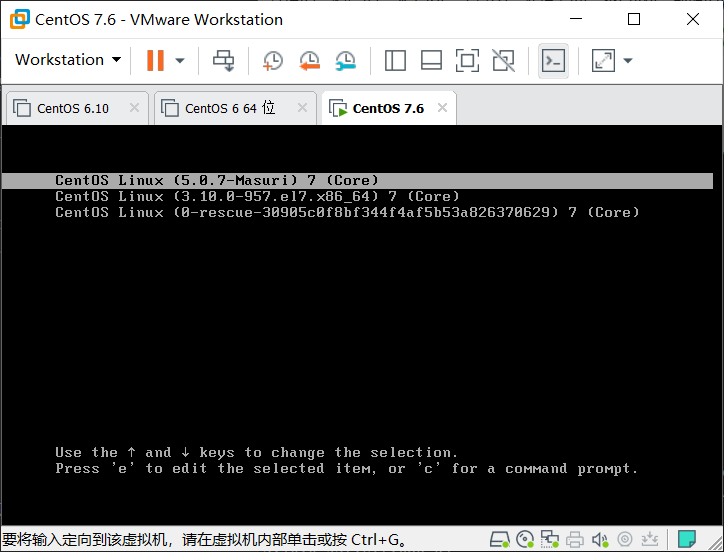Image resolution: width=724 pixels, height=552 pixels.
Task: Maximize the VMware Workstation window
Action: [634, 19]
